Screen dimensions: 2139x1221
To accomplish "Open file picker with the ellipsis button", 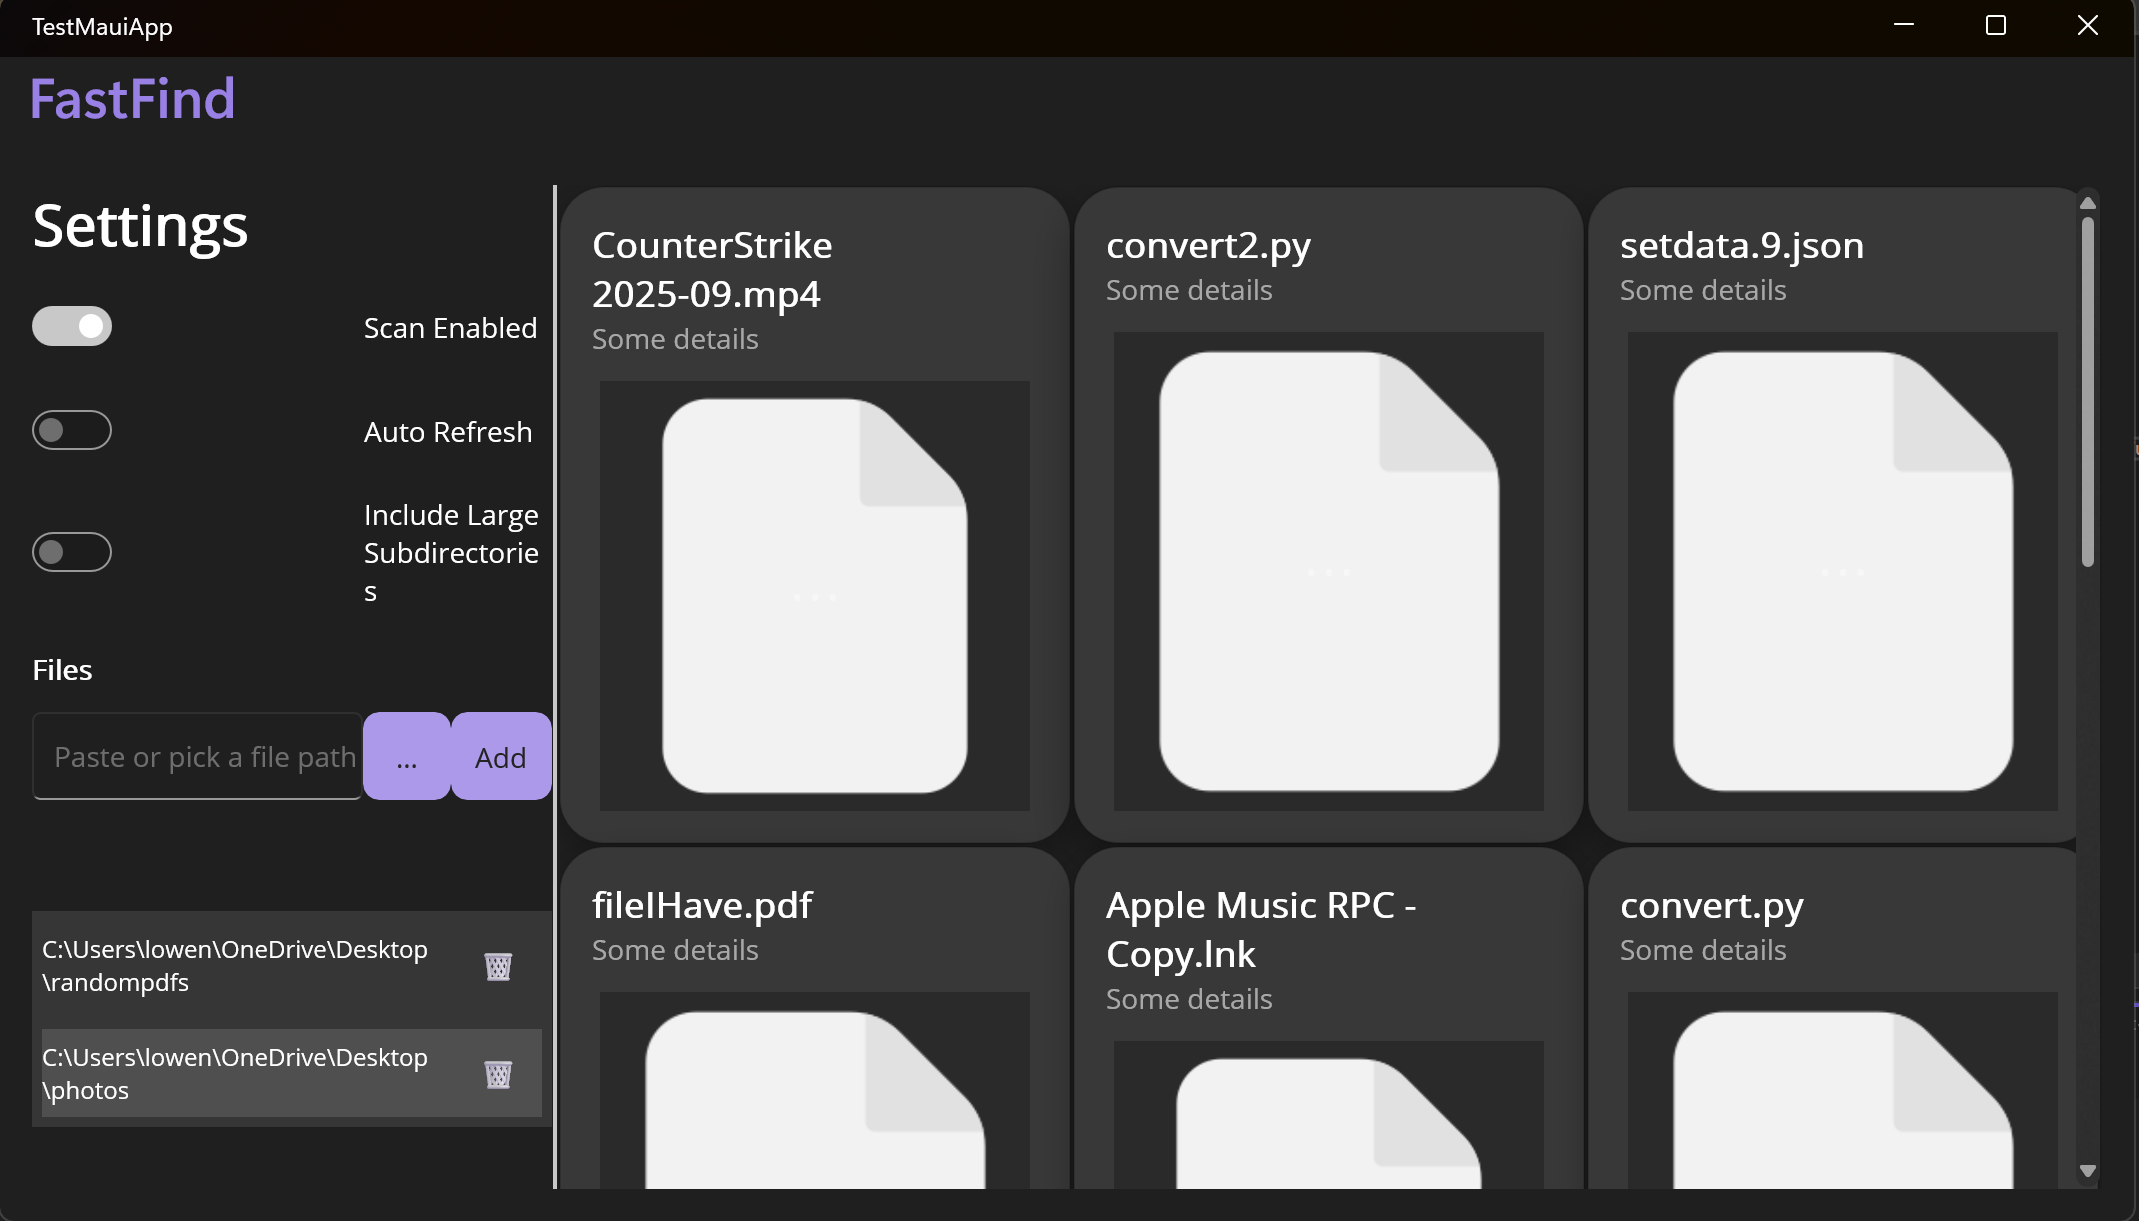I will [407, 757].
